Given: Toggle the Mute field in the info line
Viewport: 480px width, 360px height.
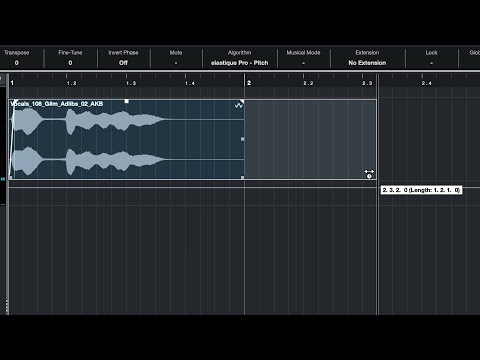Looking at the screenshot, I should (176, 63).
